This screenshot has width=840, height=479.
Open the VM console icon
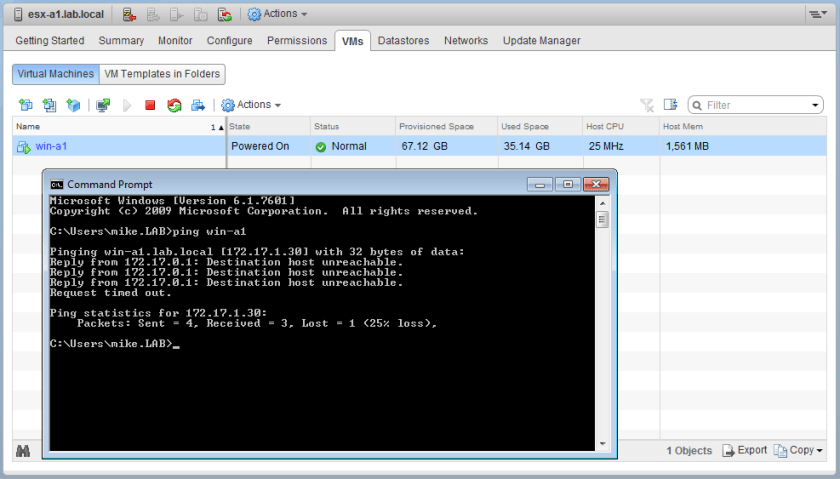[x=102, y=105]
